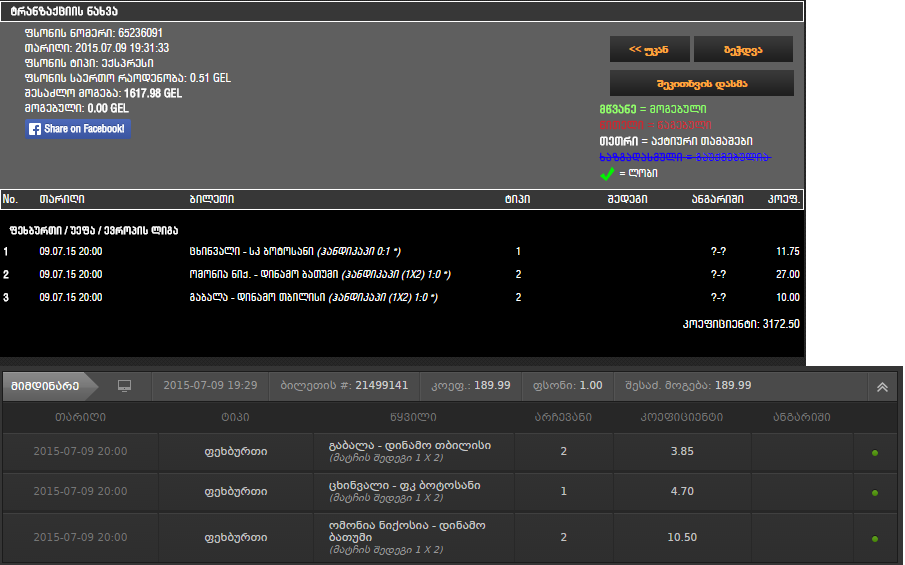Click the green 'მწვანე = მოგებული' legend entry
This screenshot has width=905, height=565.
(653, 109)
